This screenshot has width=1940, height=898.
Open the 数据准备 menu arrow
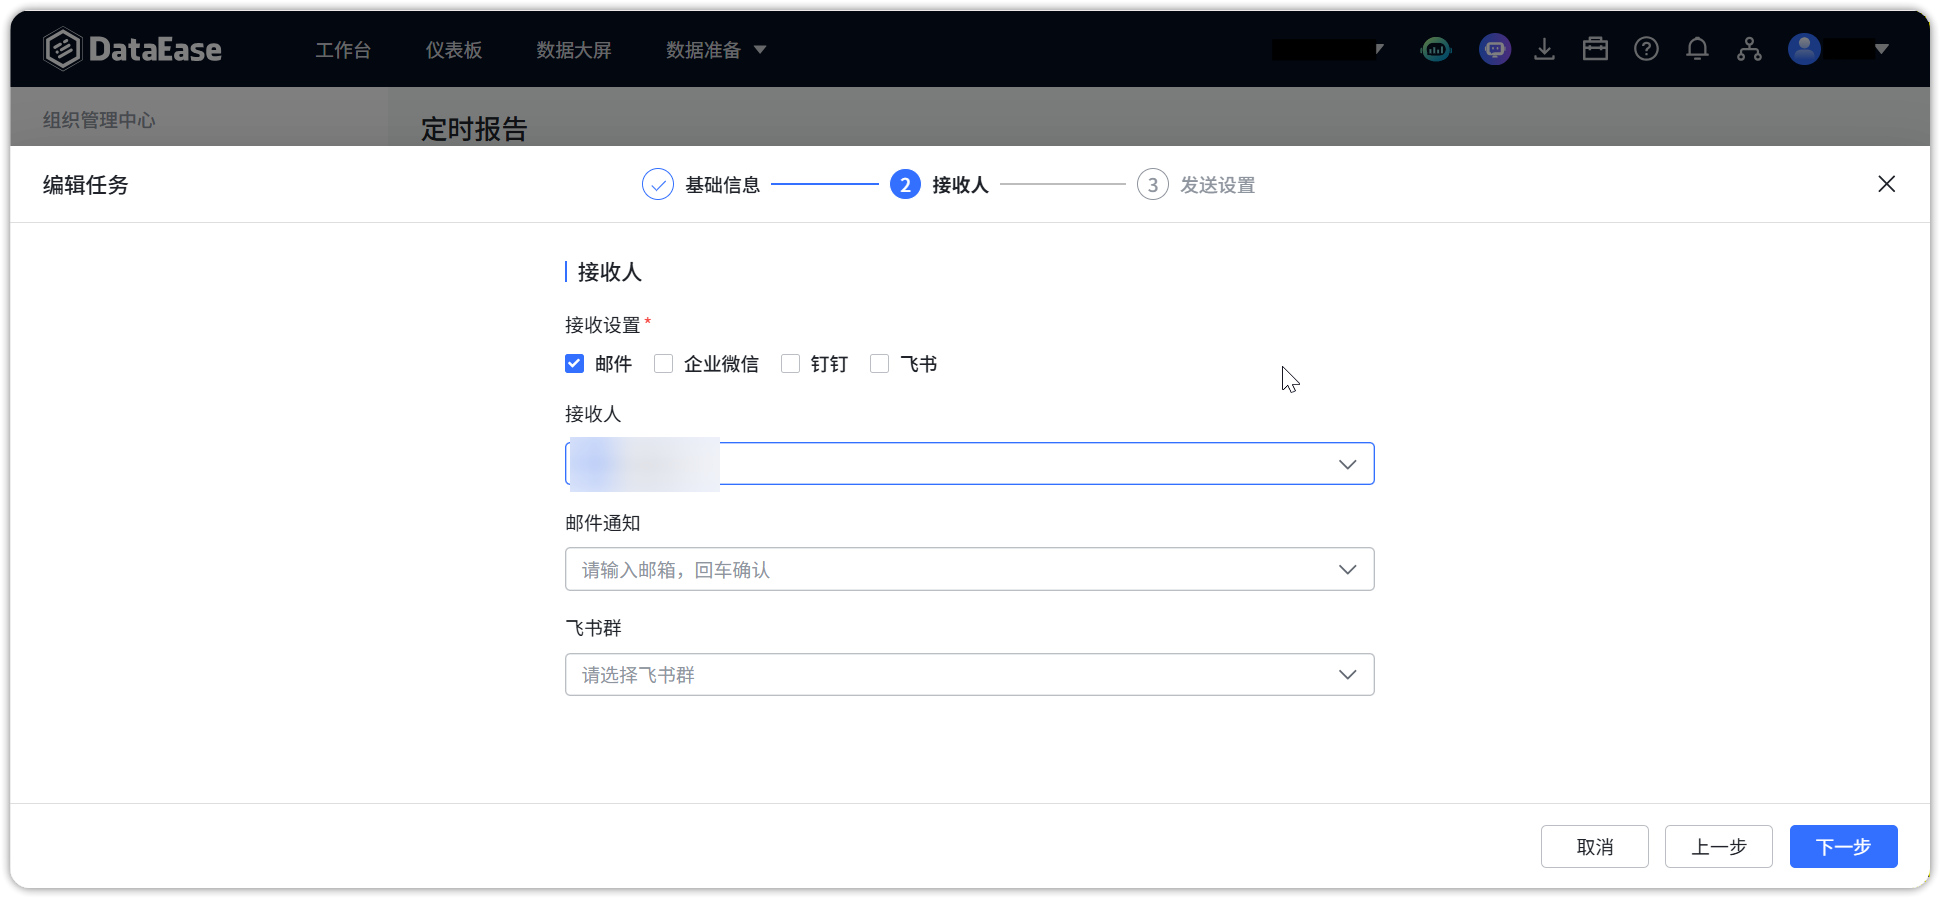point(760,49)
